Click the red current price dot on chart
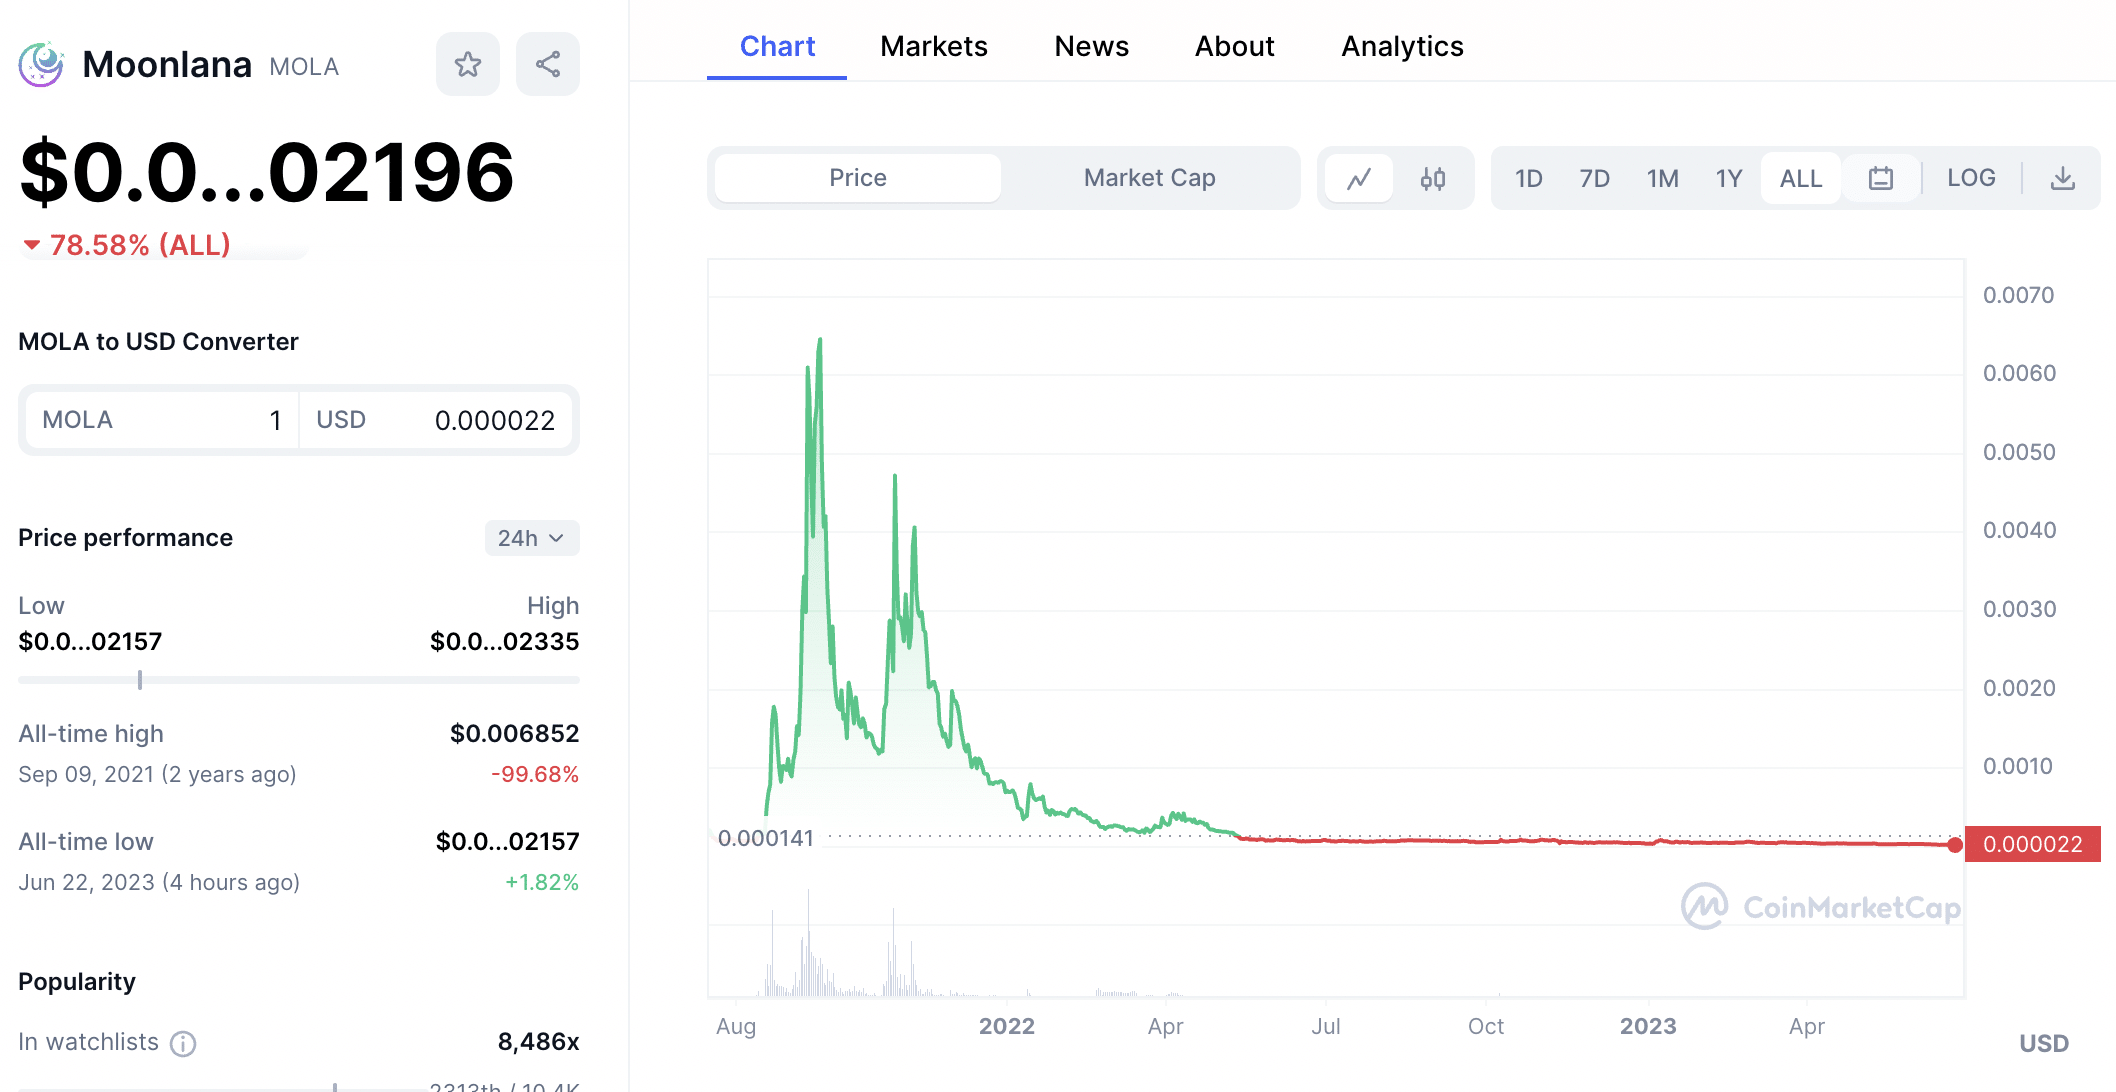Image resolution: width=2116 pixels, height=1092 pixels. 1955,845
